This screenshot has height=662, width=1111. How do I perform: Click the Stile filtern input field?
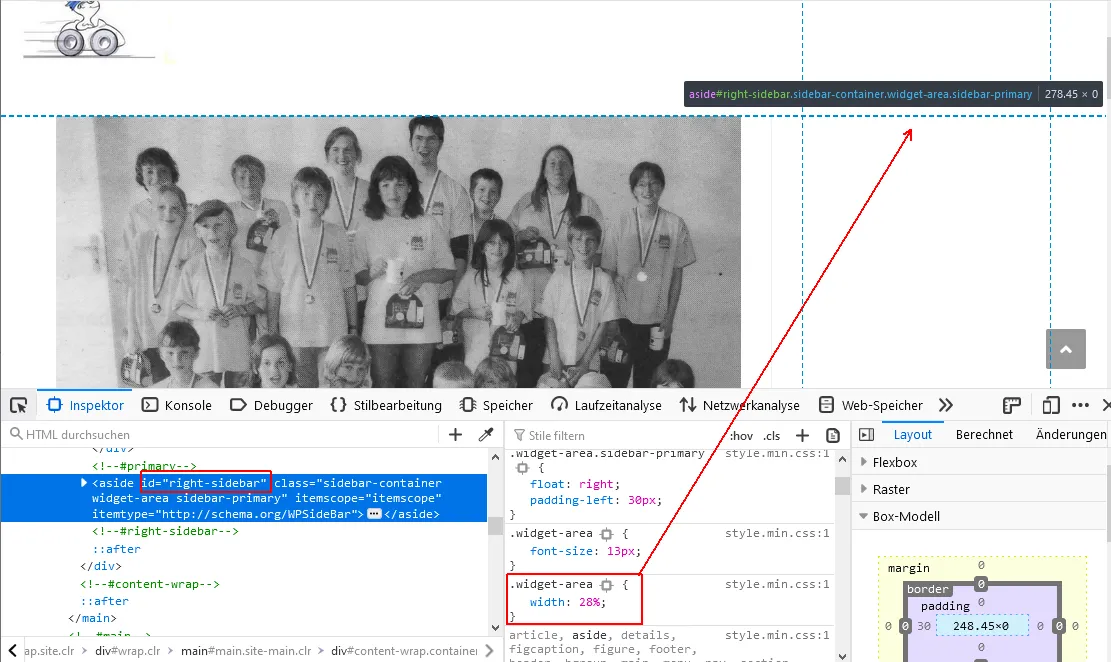pos(616,435)
